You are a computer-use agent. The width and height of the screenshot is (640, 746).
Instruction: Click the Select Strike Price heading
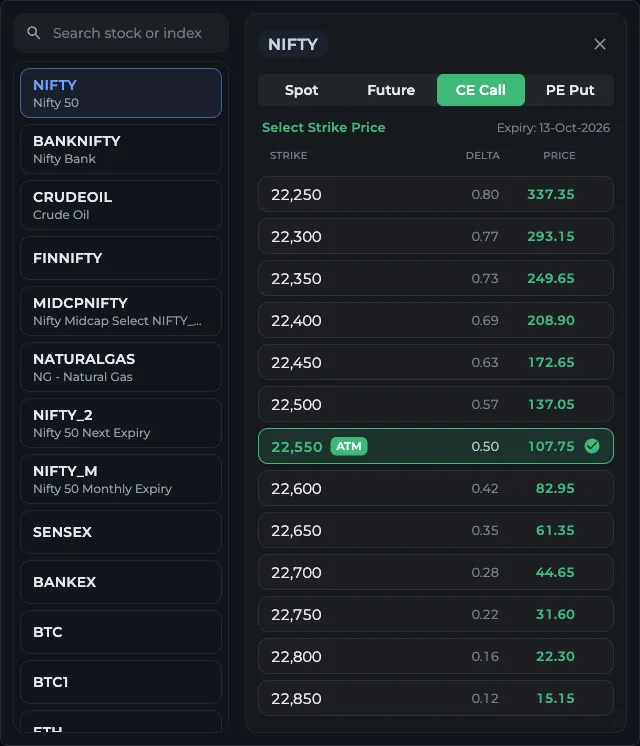324,128
